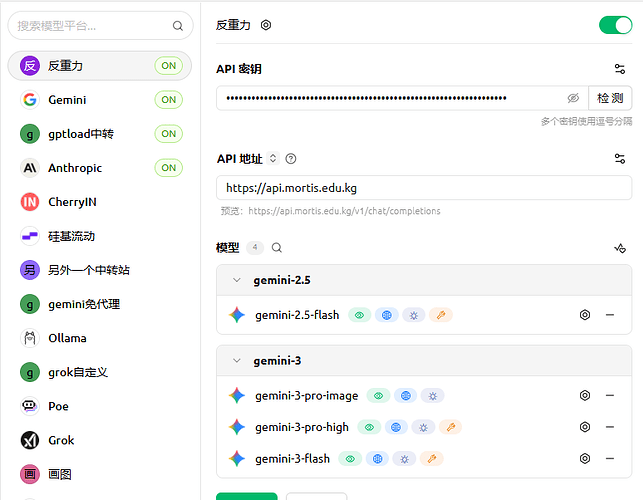
Task: Open settings for gemini-3-pro-high
Action: coord(585,427)
